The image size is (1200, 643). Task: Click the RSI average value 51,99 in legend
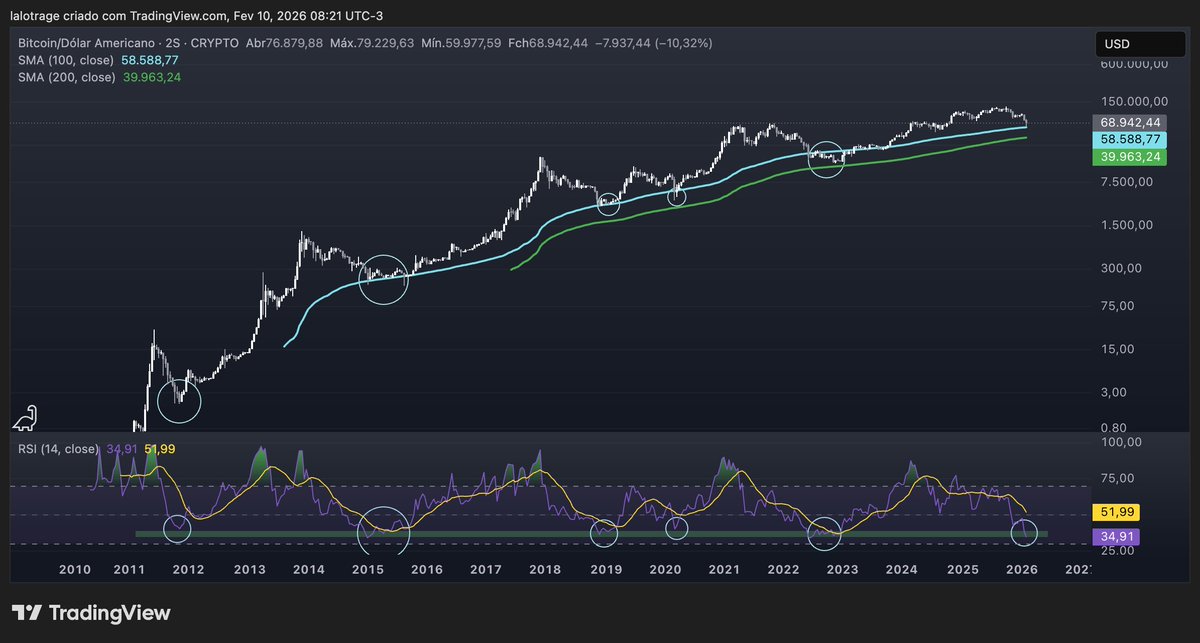pyautogui.click(x=160, y=449)
